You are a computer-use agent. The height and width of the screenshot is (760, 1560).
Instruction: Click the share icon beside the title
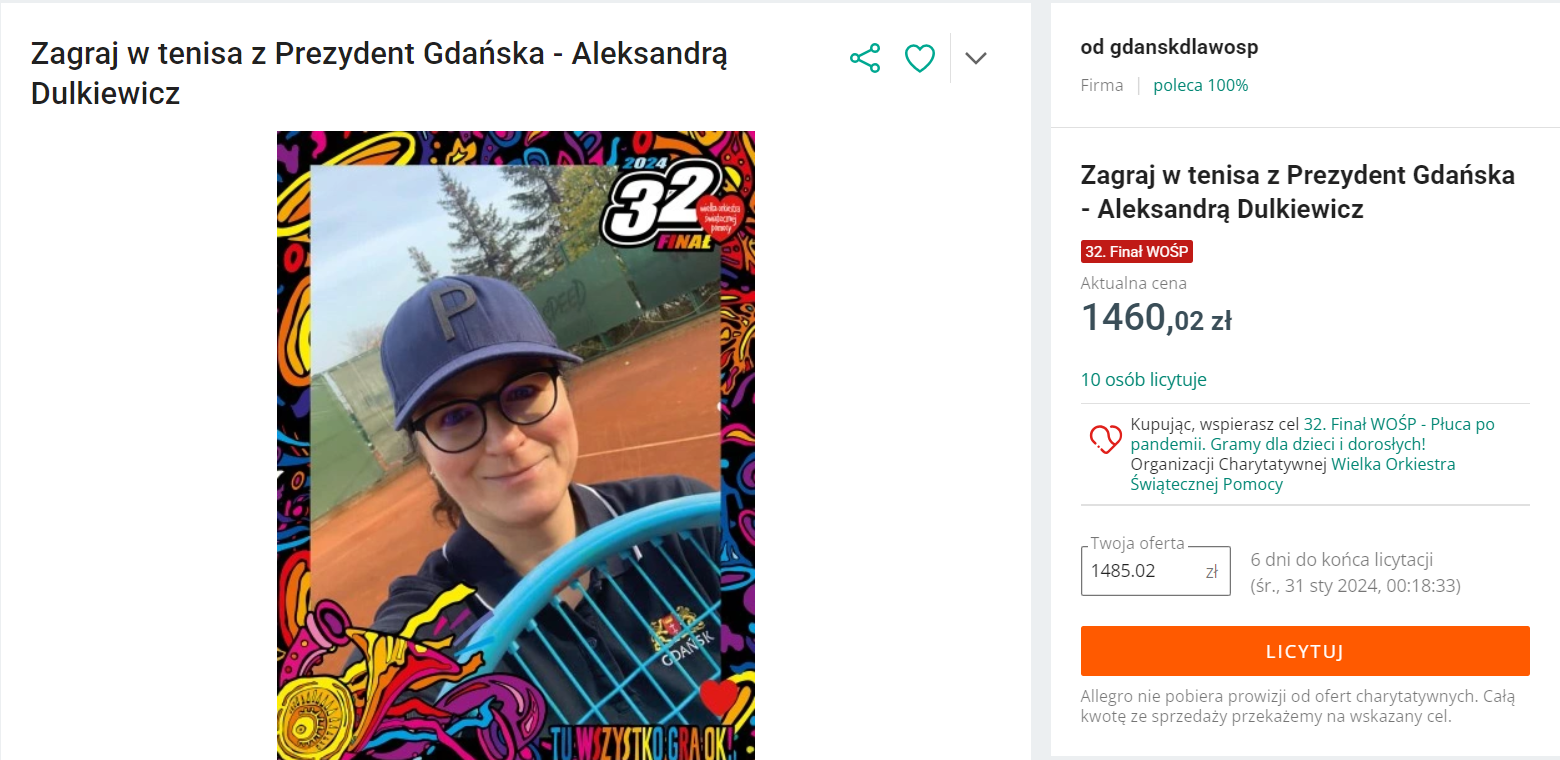coord(865,58)
